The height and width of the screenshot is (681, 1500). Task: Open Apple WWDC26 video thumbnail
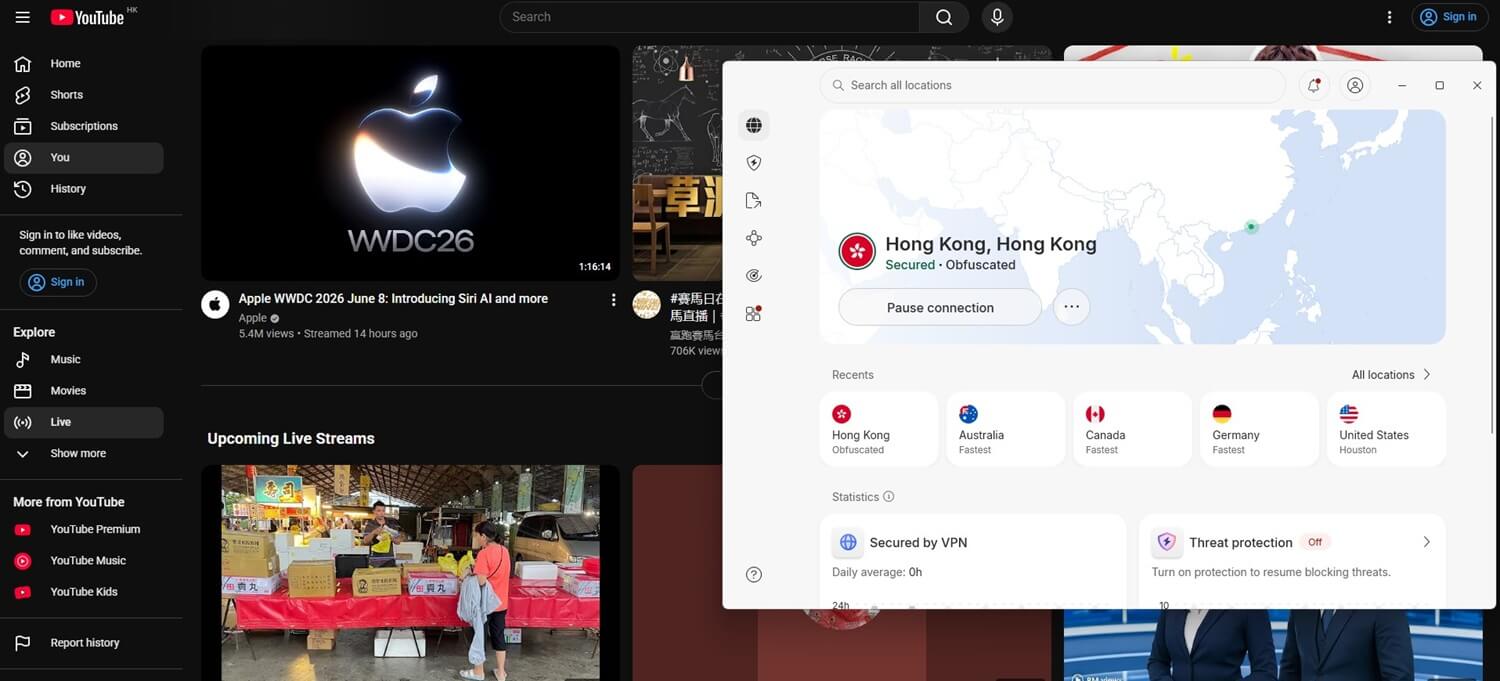tap(410, 163)
